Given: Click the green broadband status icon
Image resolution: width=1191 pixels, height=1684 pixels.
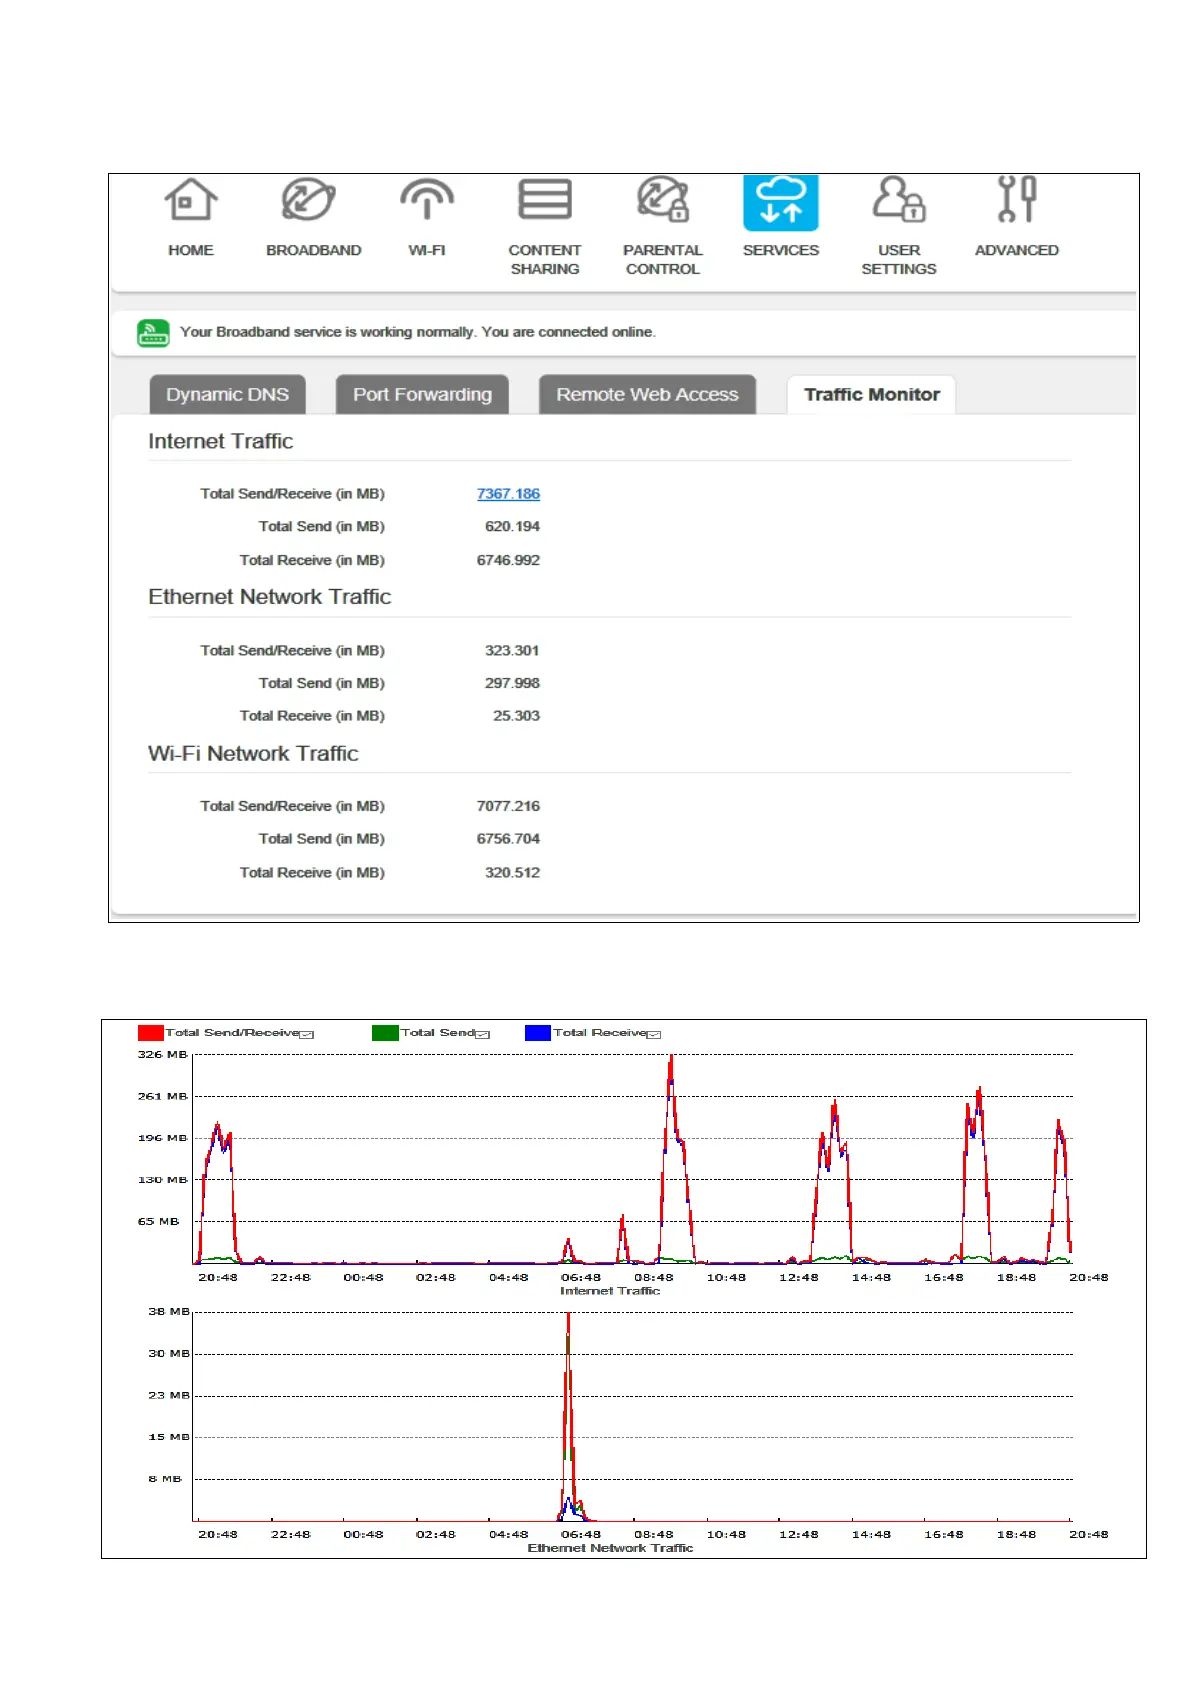Looking at the screenshot, I should (153, 333).
